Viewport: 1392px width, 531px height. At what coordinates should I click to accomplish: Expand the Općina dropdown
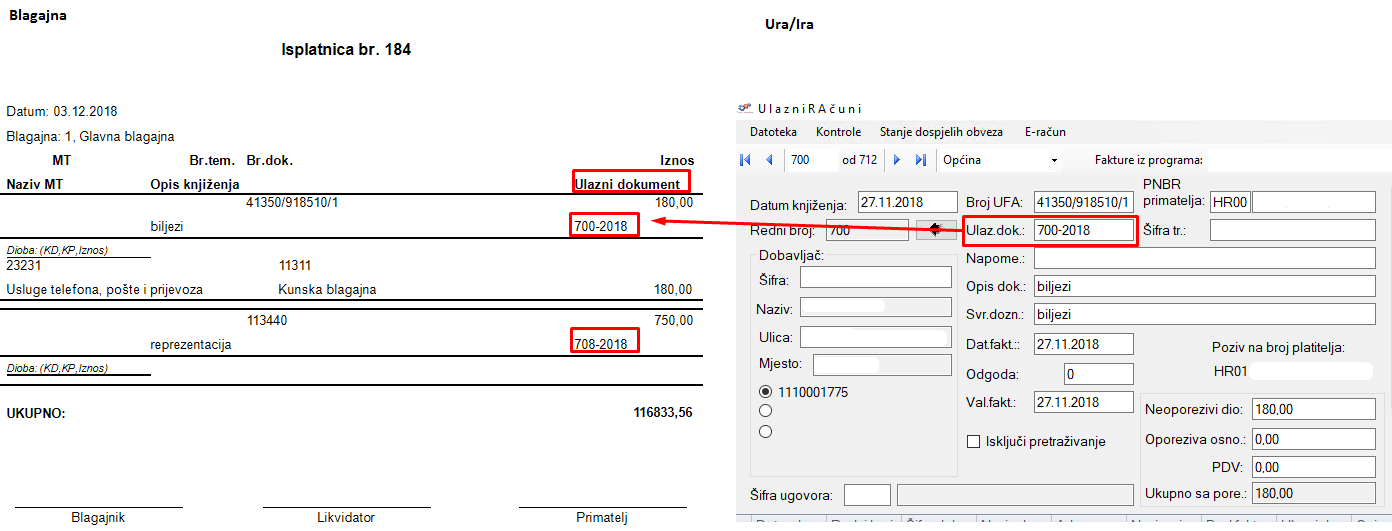(1054, 160)
